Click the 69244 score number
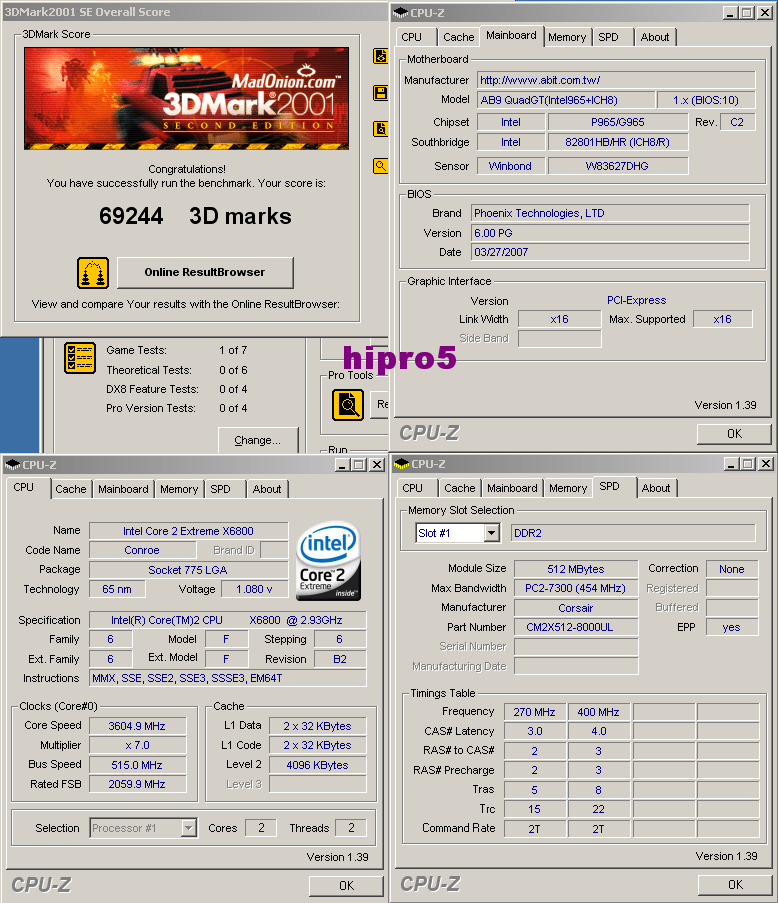 [131, 217]
